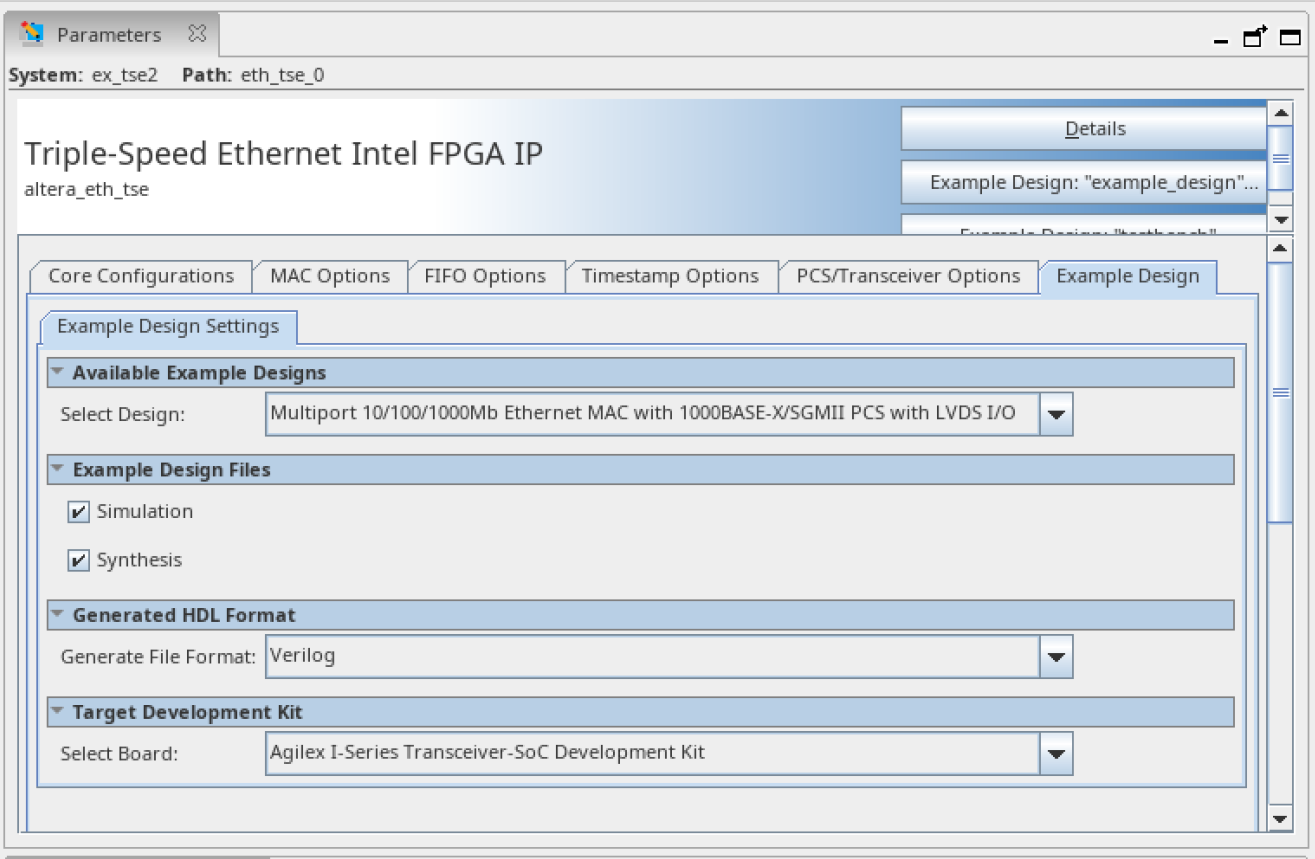Open the PCS/Transceiver Options tab
The image size is (1315, 859).
coord(908,277)
